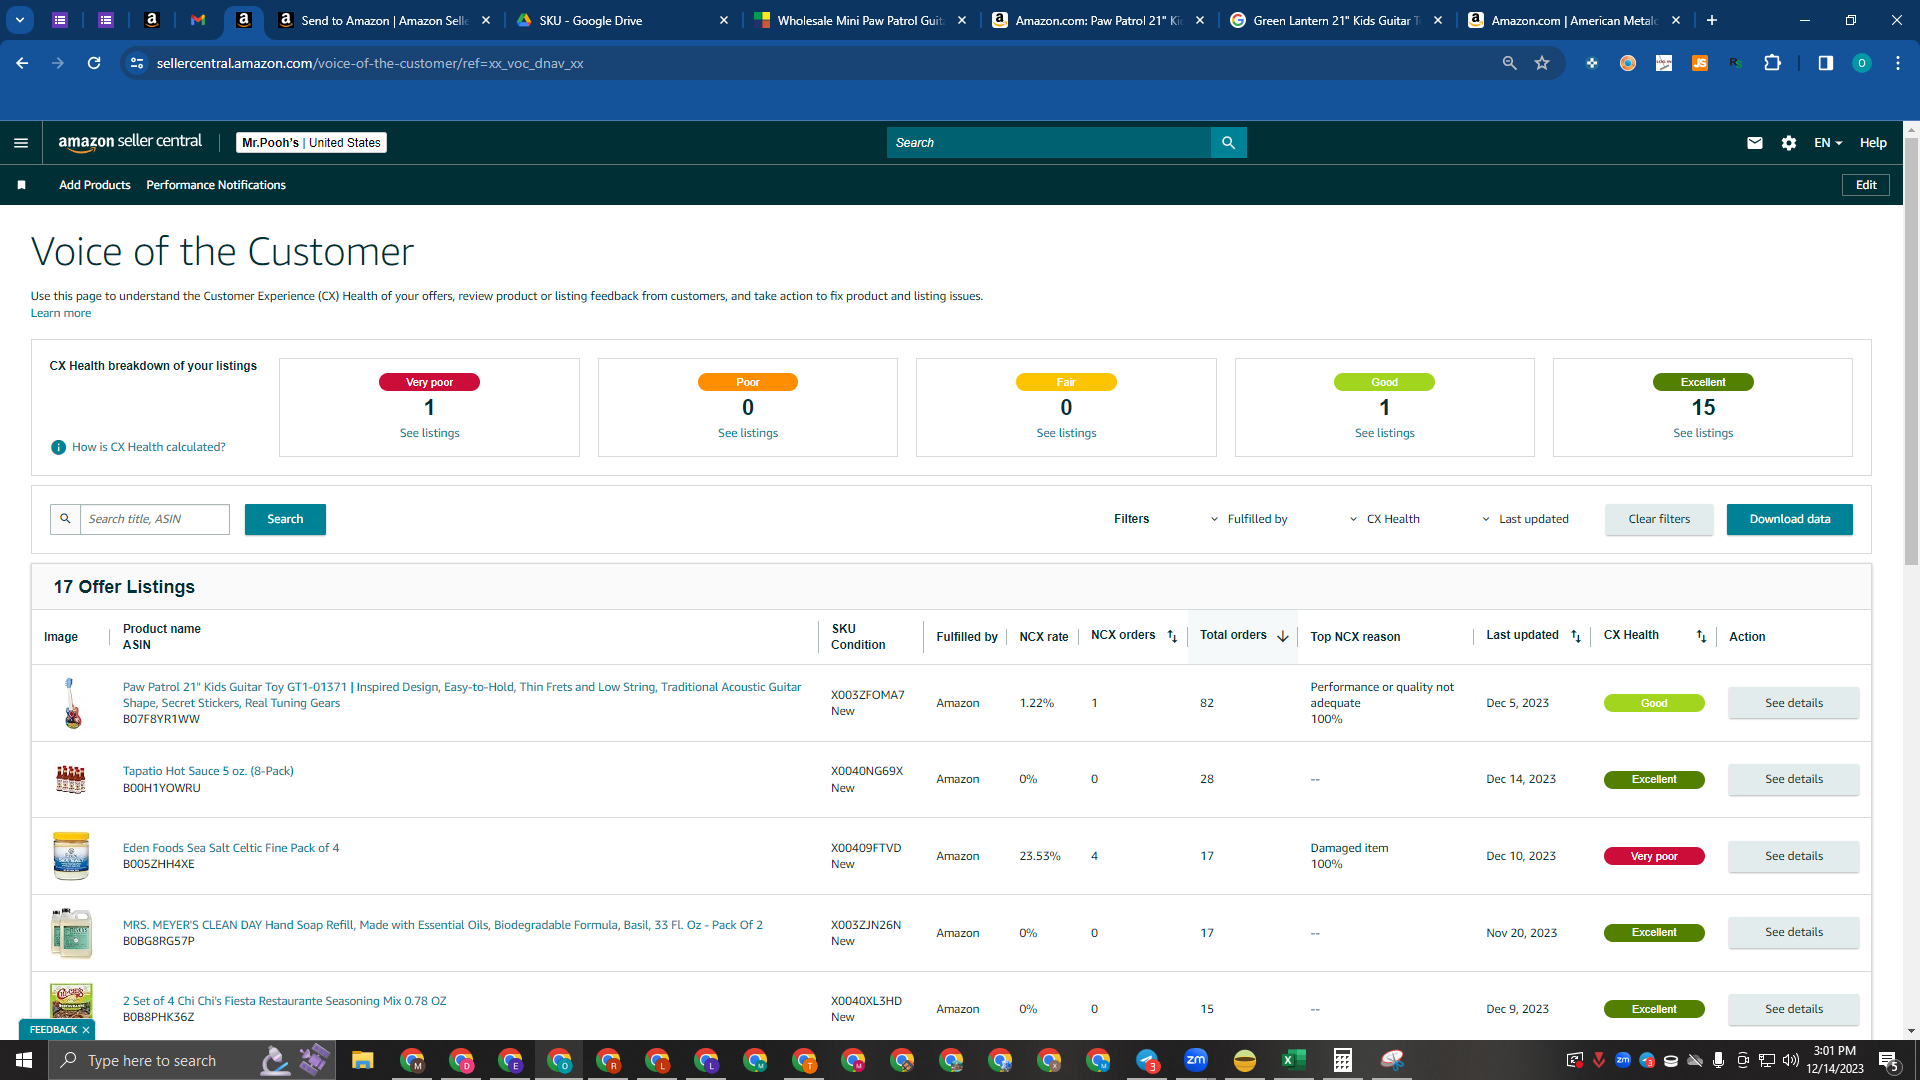The width and height of the screenshot is (1920, 1080).
Task: Open Chrome three-dot menu
Action: coord(1897,63)
